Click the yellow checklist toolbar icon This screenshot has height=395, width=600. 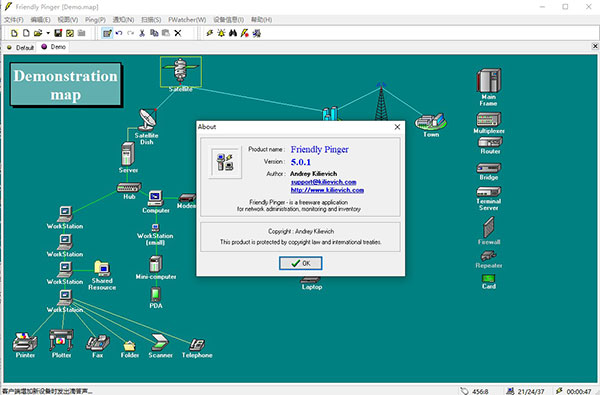[70, 33]
